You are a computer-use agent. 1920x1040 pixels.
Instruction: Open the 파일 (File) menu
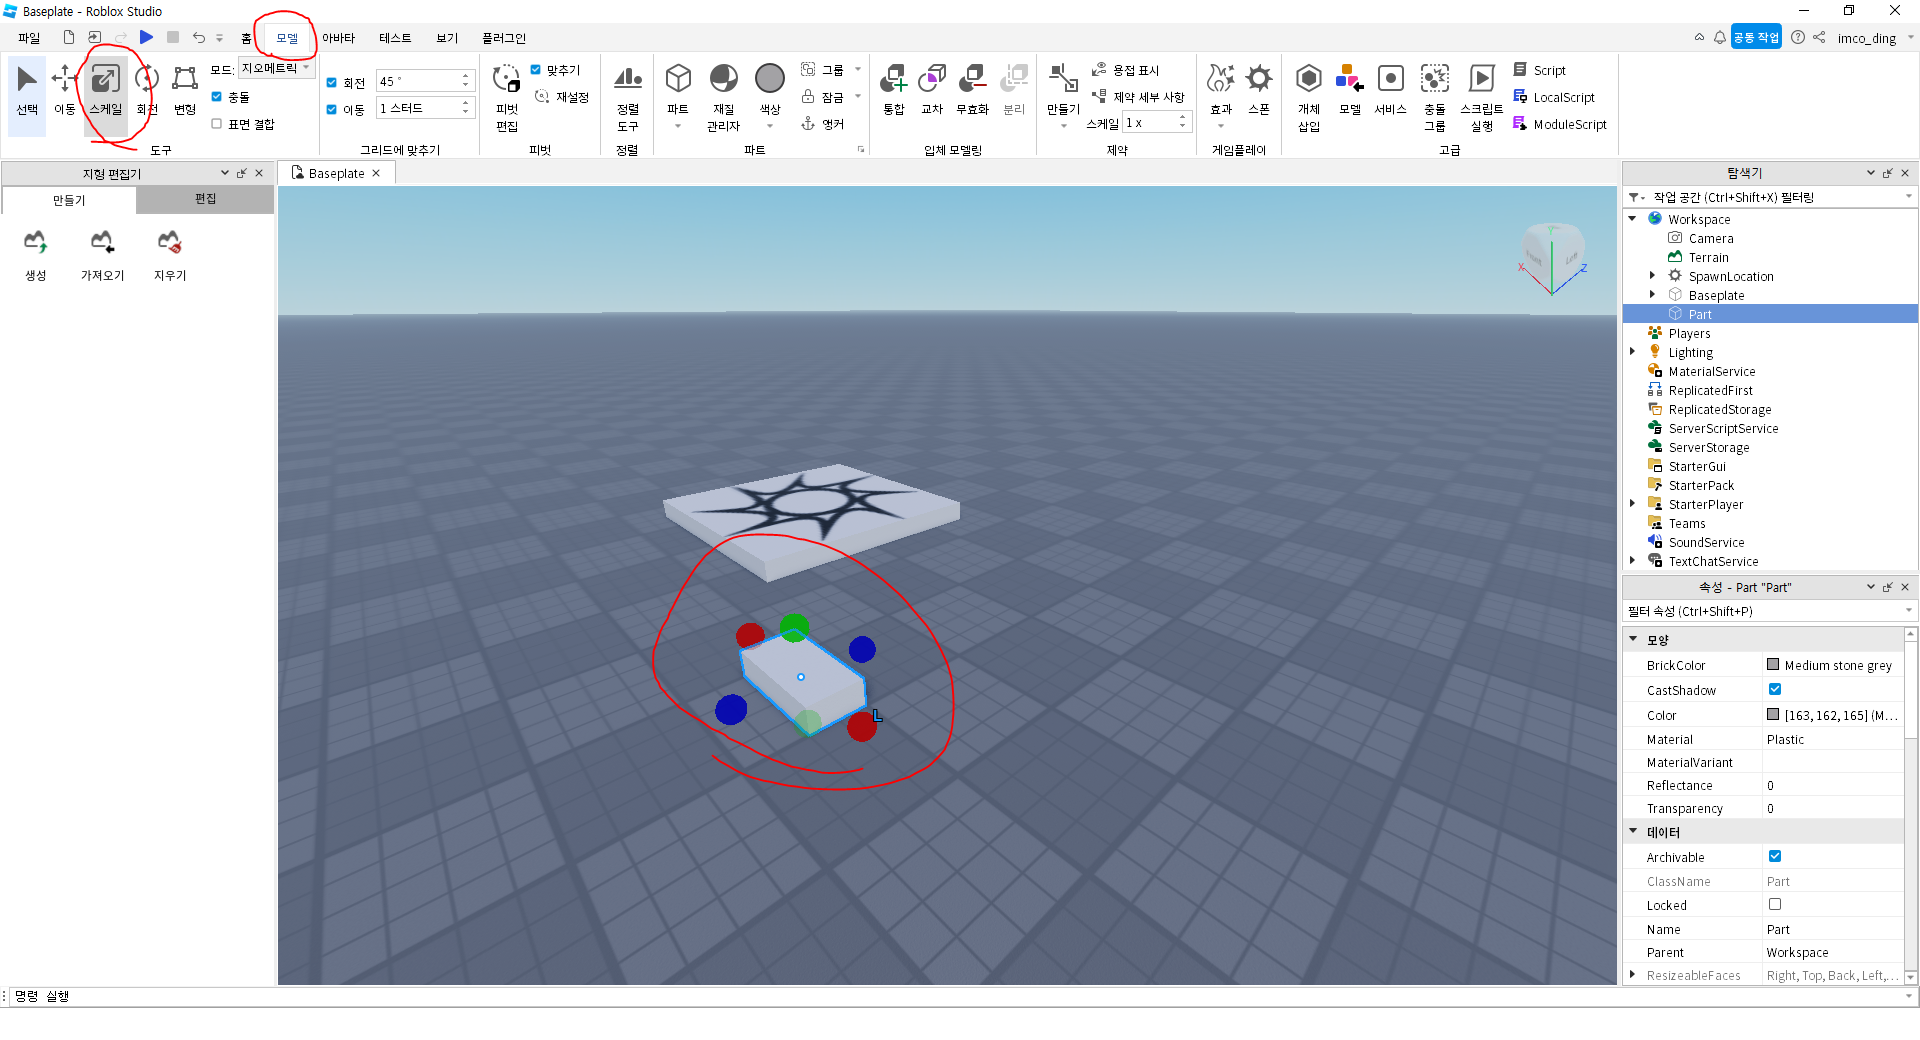pyautogui.click(x=29, y=38)
